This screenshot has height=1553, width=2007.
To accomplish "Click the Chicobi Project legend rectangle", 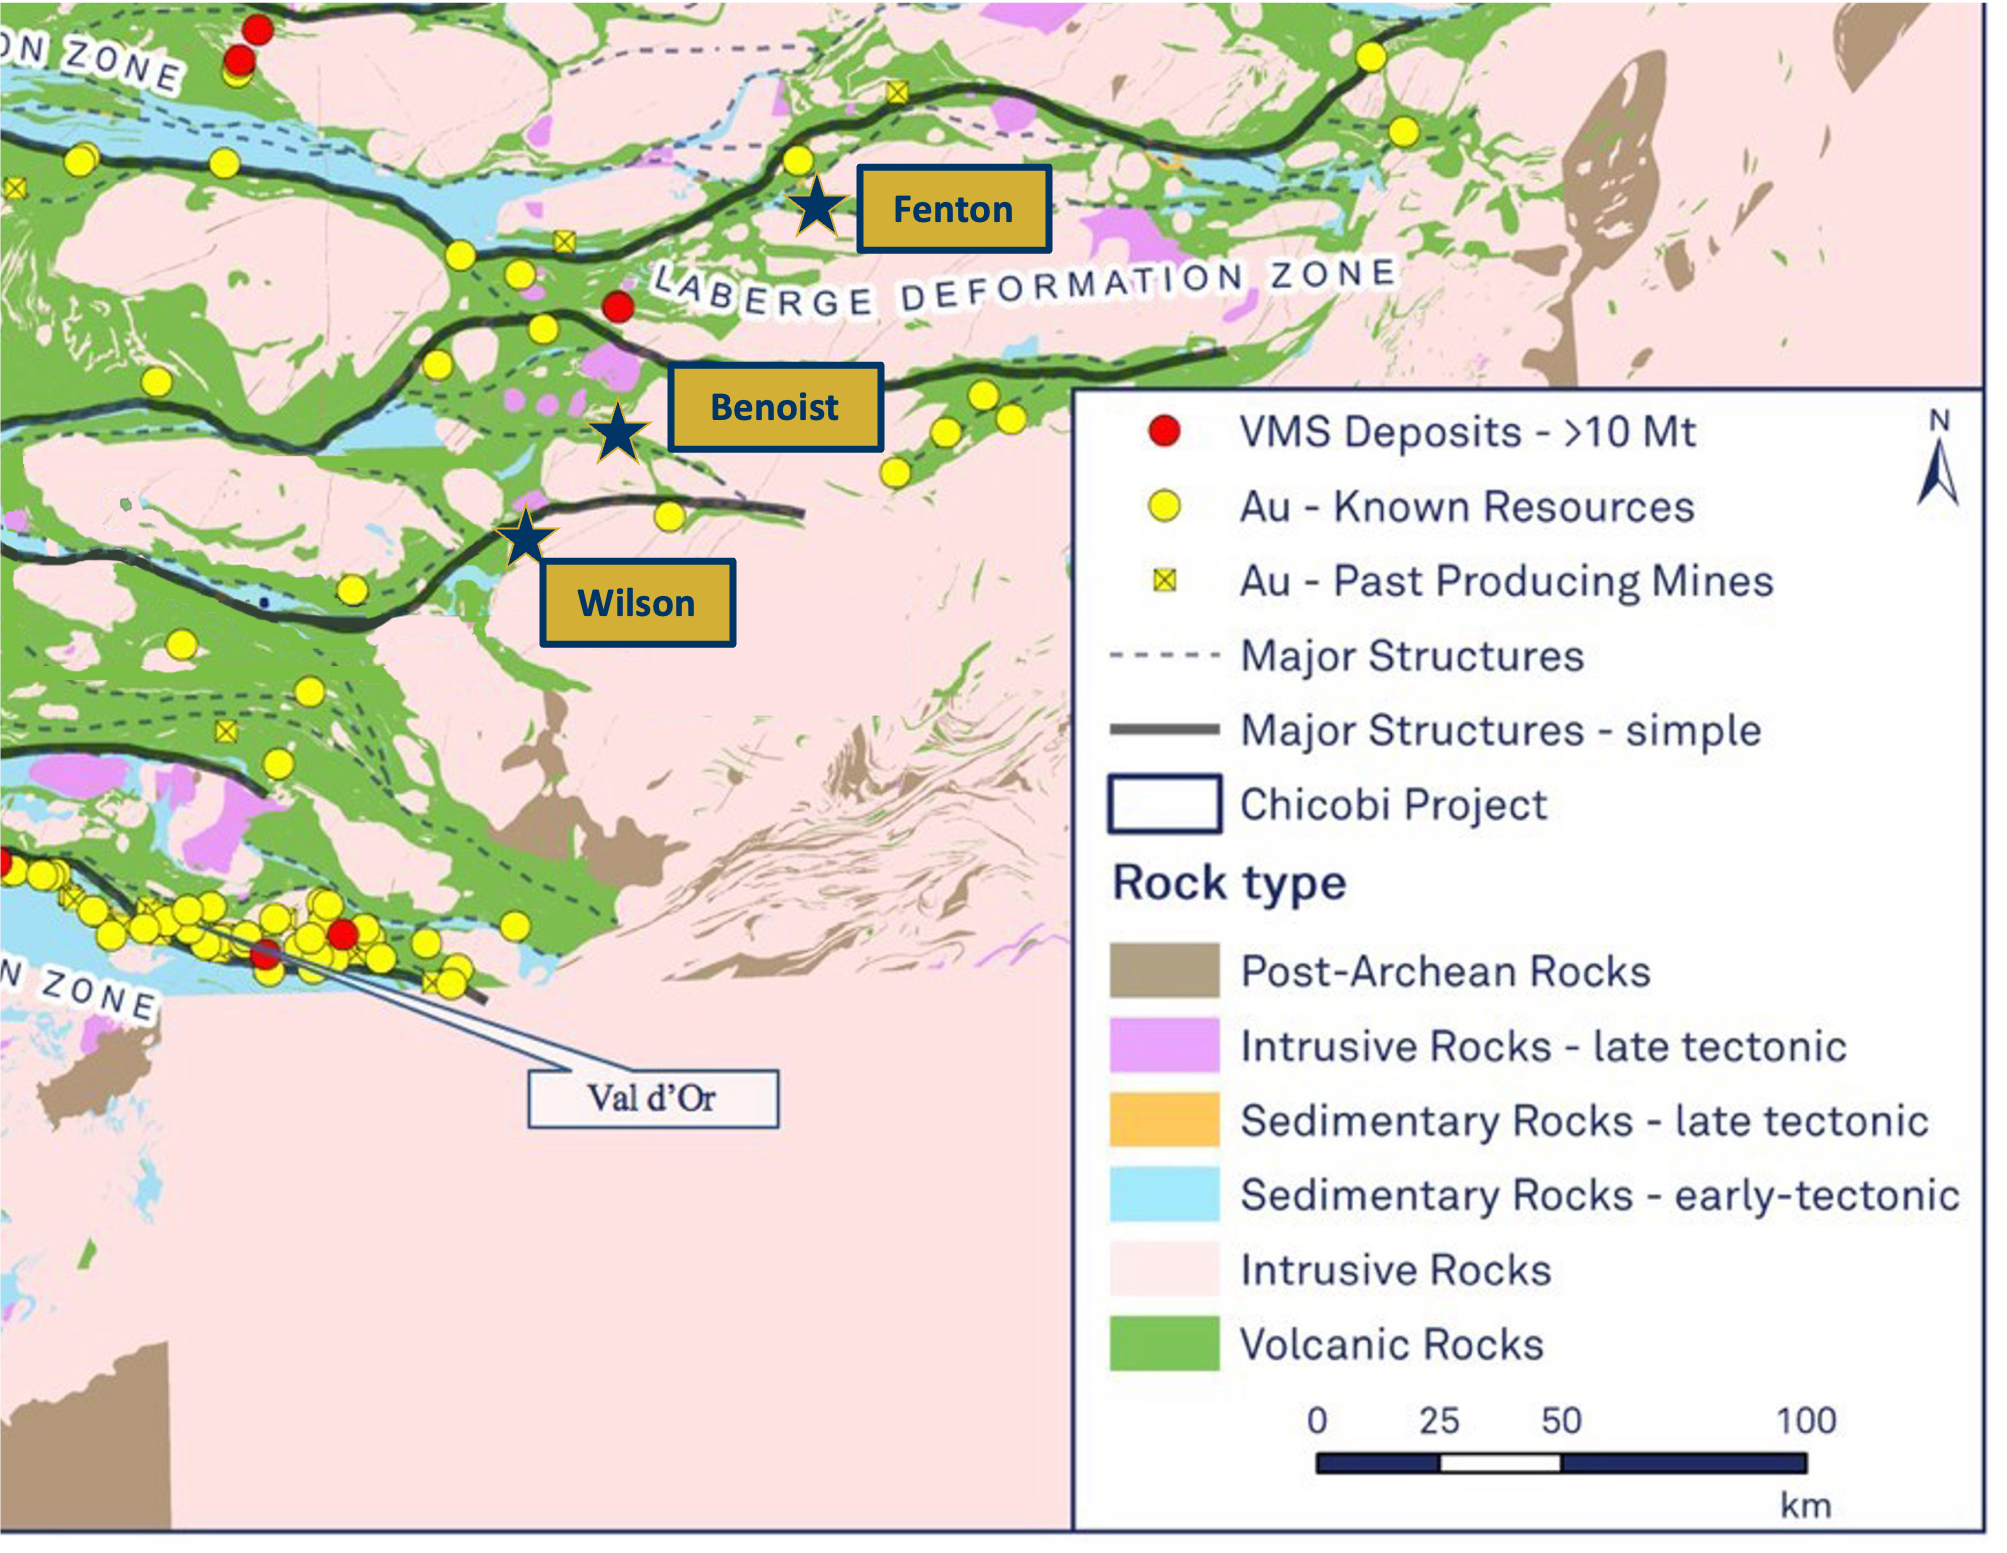I will click(1164, 804).
